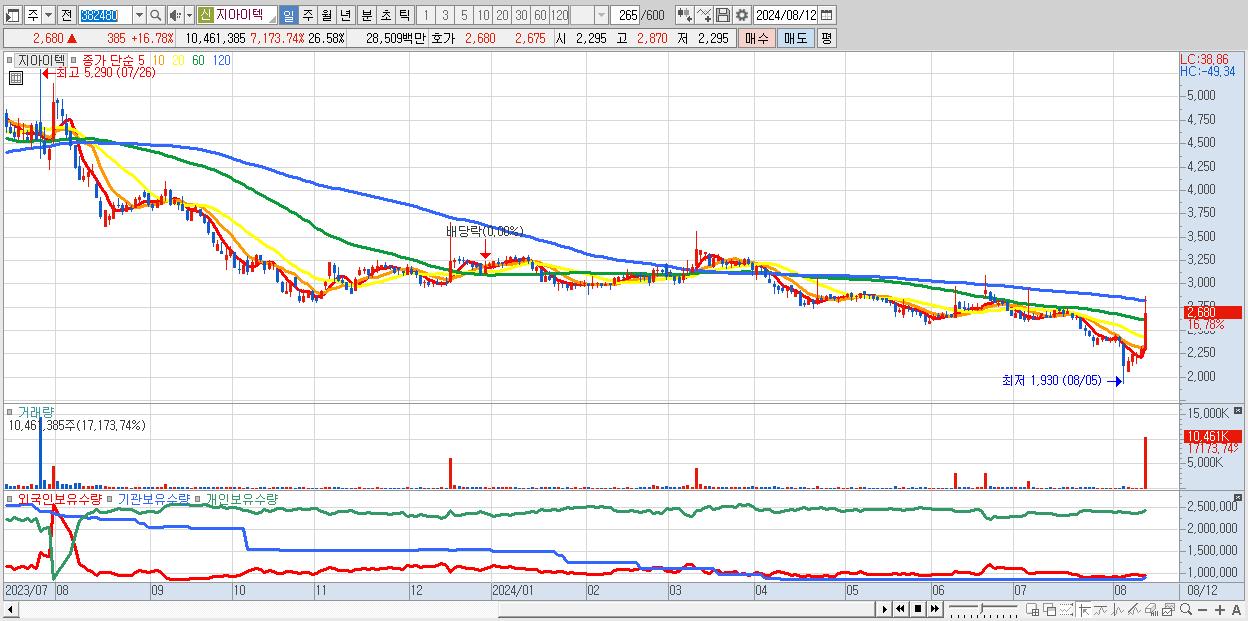Expand the speaker options dropdown arrow

tap(188, 15)
